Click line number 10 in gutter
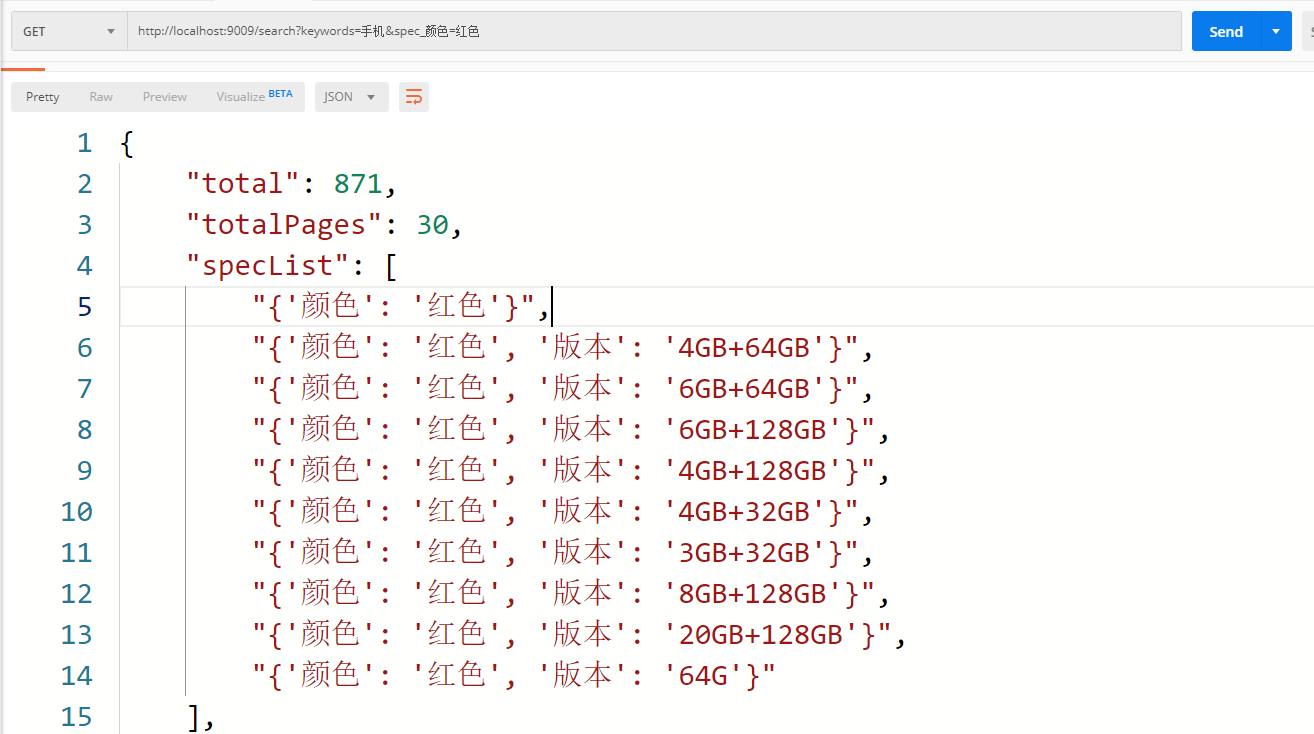1314x734 pixels. click(x=76, y=512)
